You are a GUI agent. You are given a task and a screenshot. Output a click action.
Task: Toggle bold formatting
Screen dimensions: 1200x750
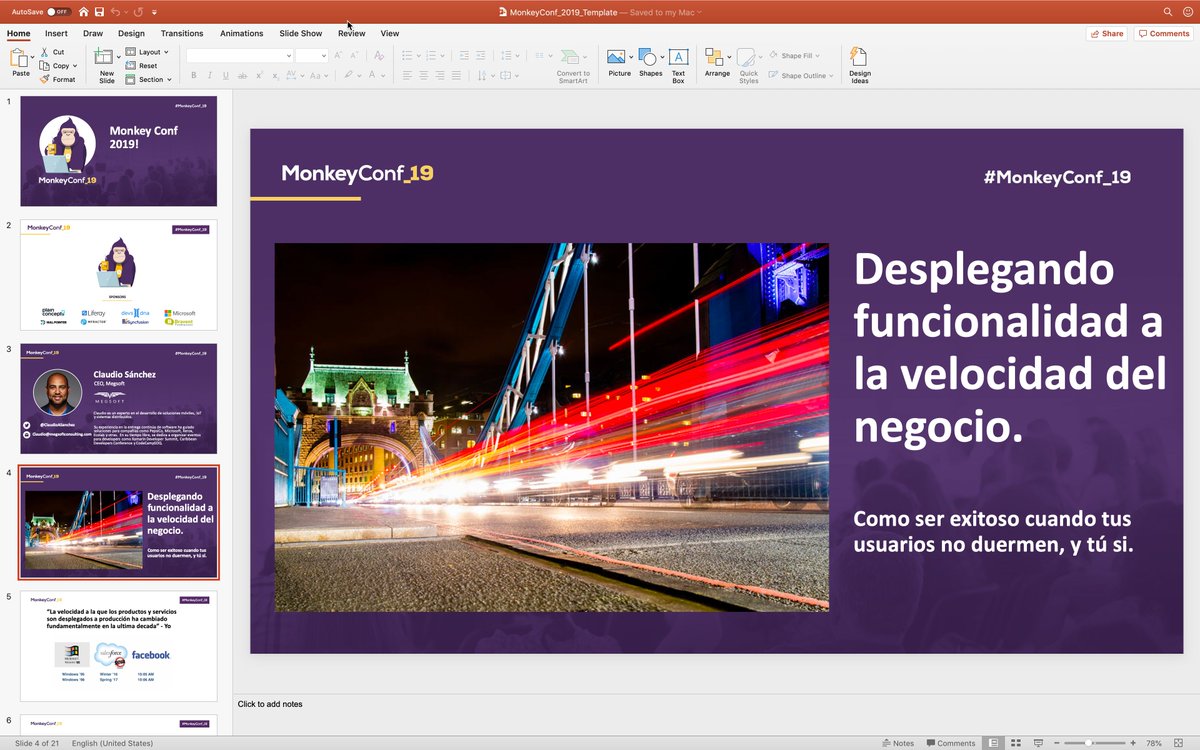[x=194, y=75]
